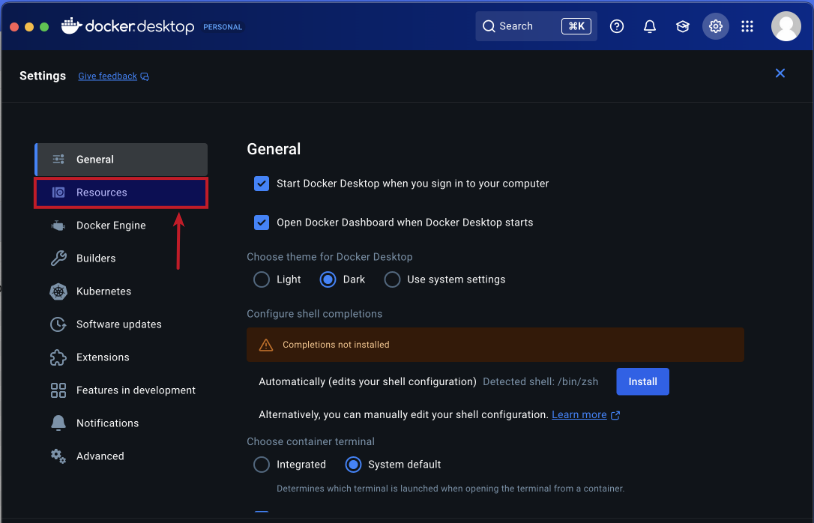Click the Resources icon in sidebar
This screenshot has height=523, width=814.
click(59, 192)
